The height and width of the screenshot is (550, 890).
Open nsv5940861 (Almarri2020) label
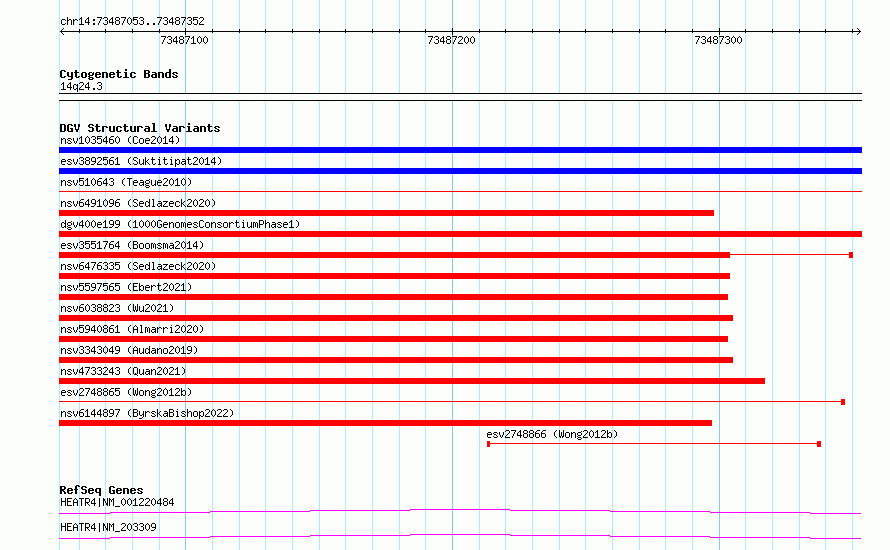132,329
